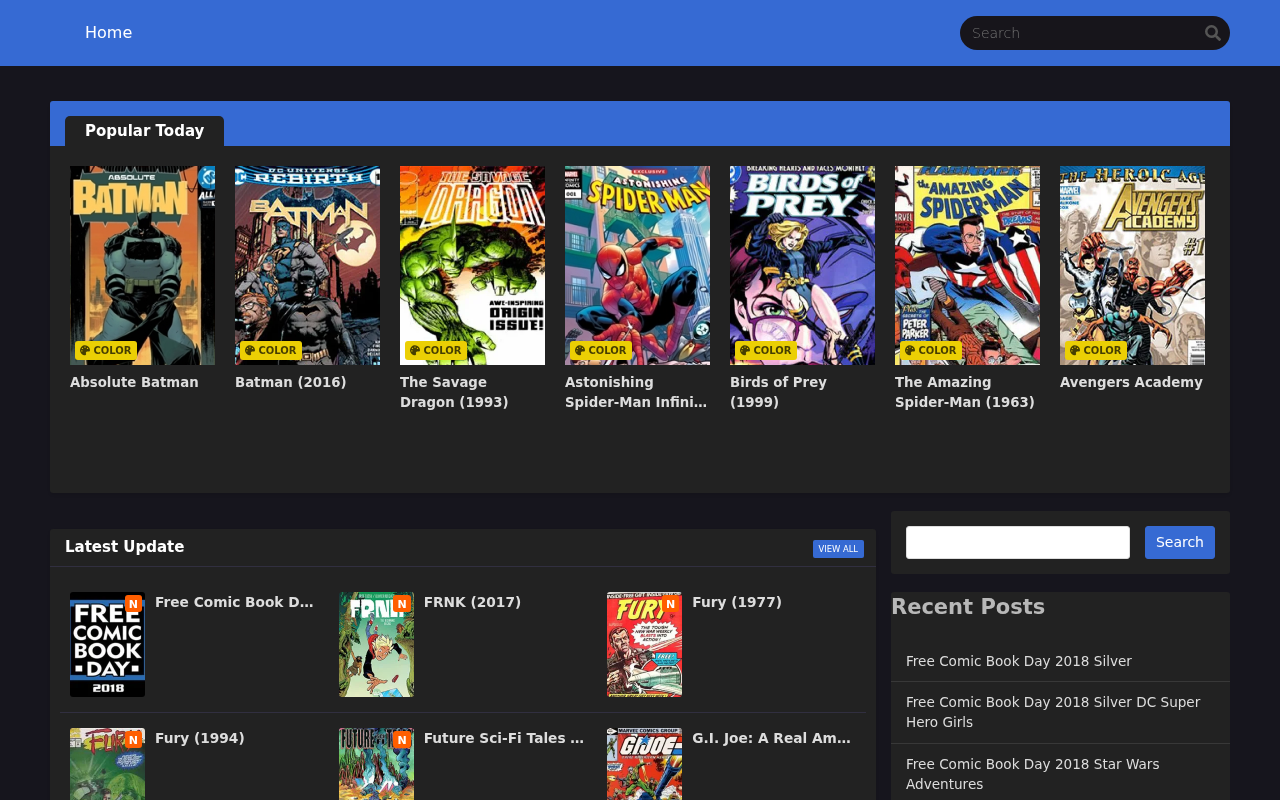Open Absolute Batman cover thumbnail
This screenshot has height=800, width=1280.
(x=142, y=265)
